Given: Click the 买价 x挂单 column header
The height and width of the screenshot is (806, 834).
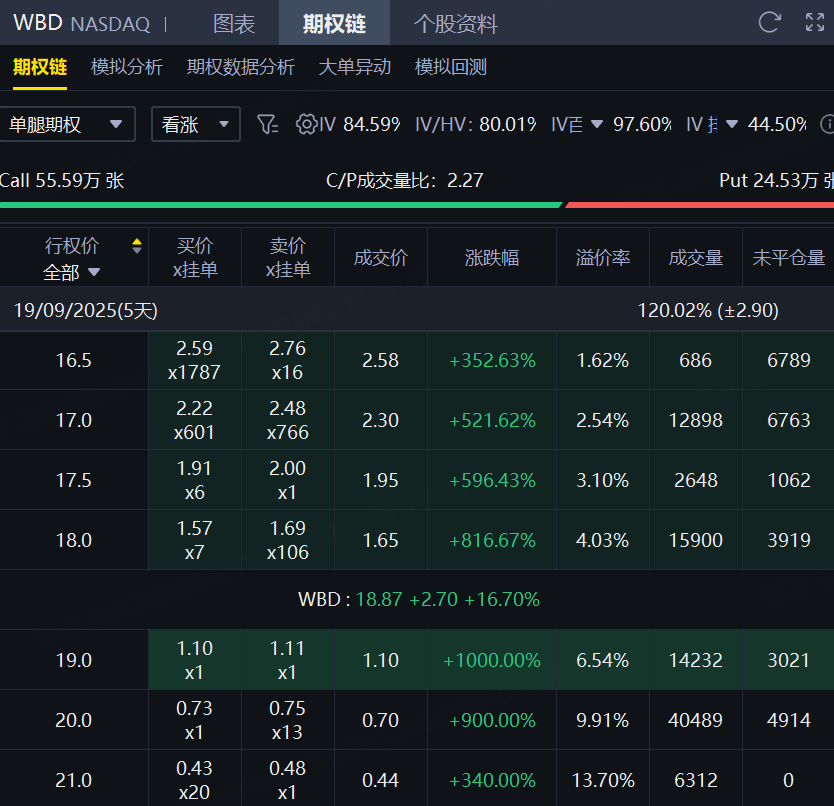Looking at the screenshot, I should pyautogui.click(x=195, y=257).
